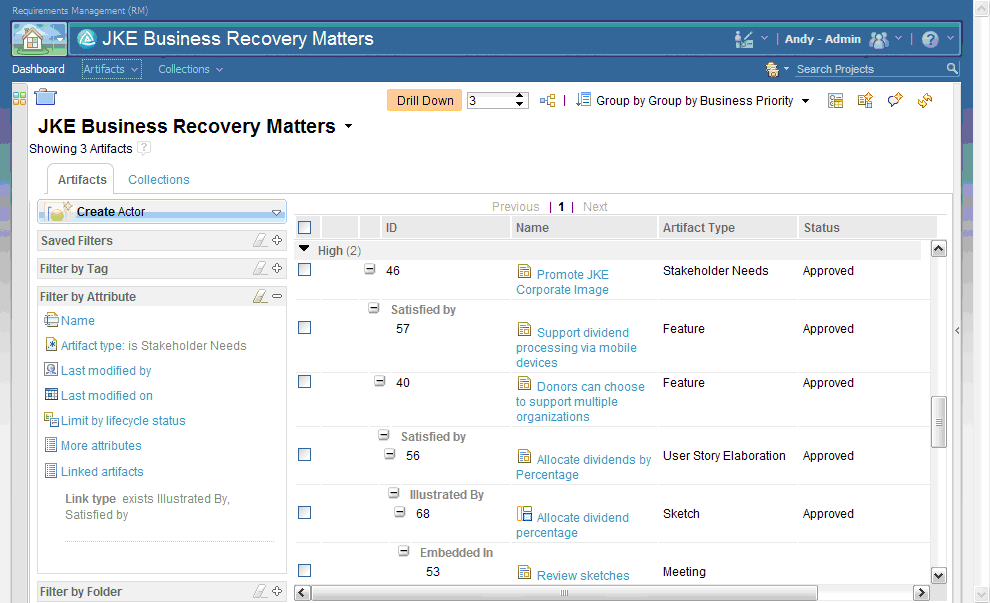
Task: Click the colored grid view icon
Action: pos(20,98)
